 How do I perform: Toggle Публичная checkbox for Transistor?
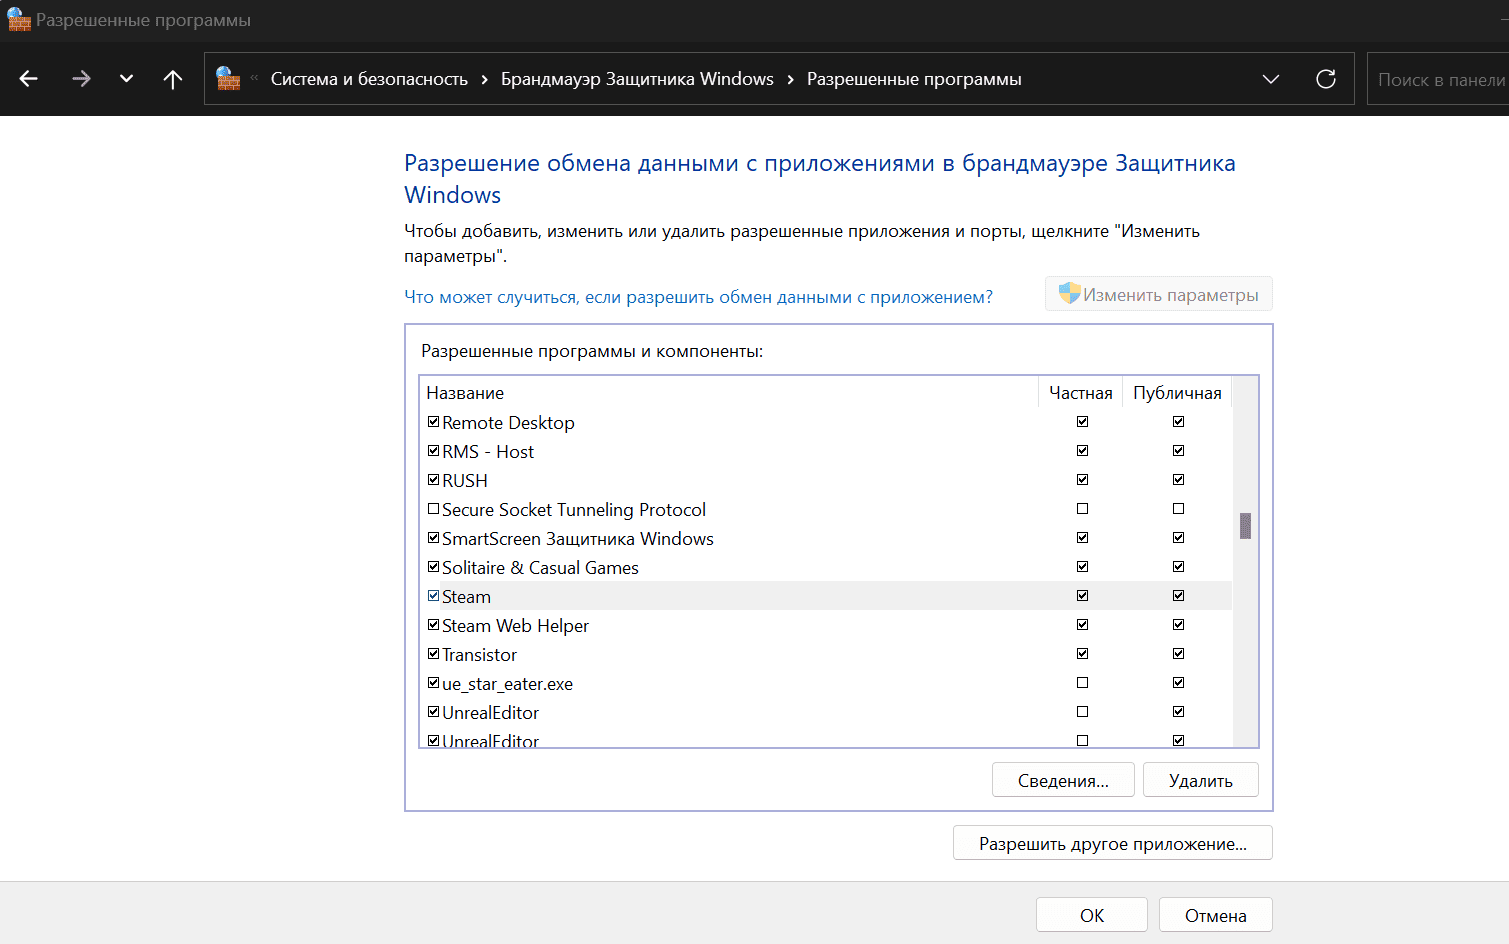tap(1178, 654)
